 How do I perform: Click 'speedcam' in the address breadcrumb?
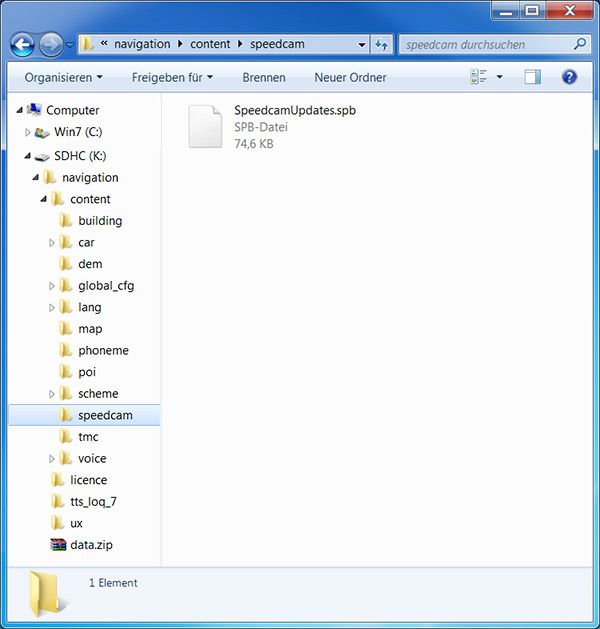pyautogui.click(x=277, y=44)
